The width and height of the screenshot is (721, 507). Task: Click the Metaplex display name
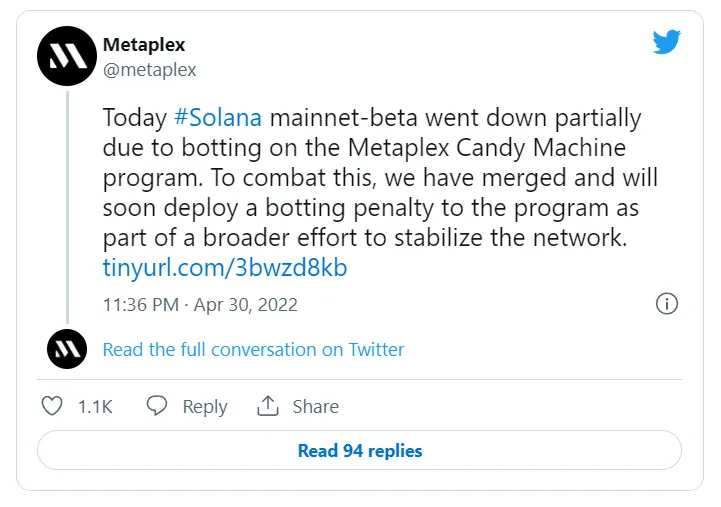[x=144, y=45]
